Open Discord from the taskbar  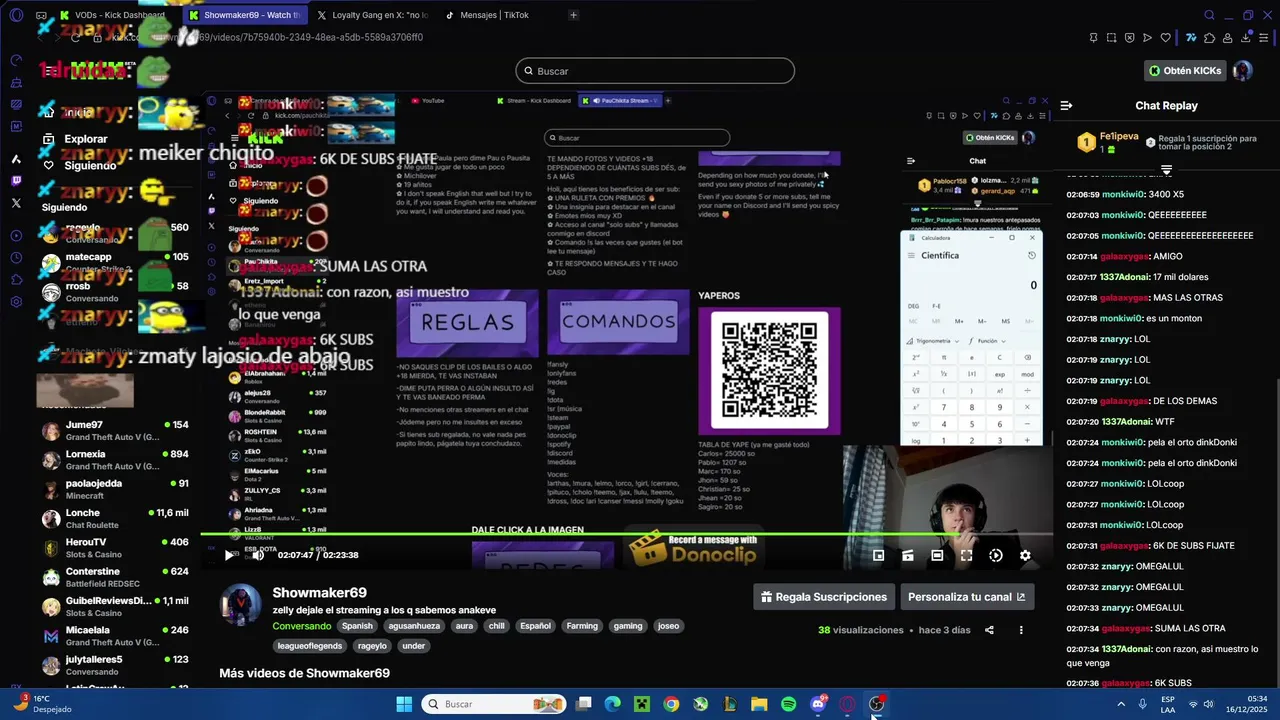point(818,704)
